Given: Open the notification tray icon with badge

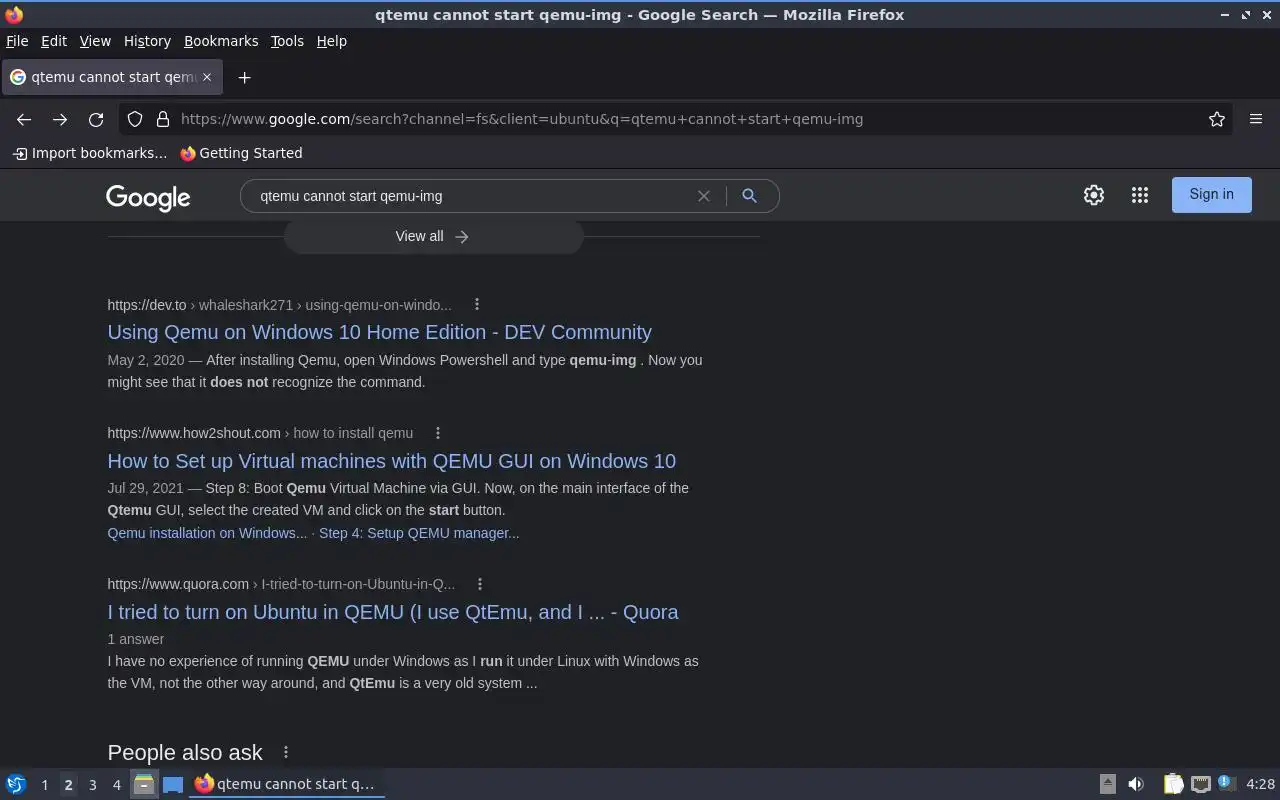Looking at the screenshot, I should (1227, 784).
